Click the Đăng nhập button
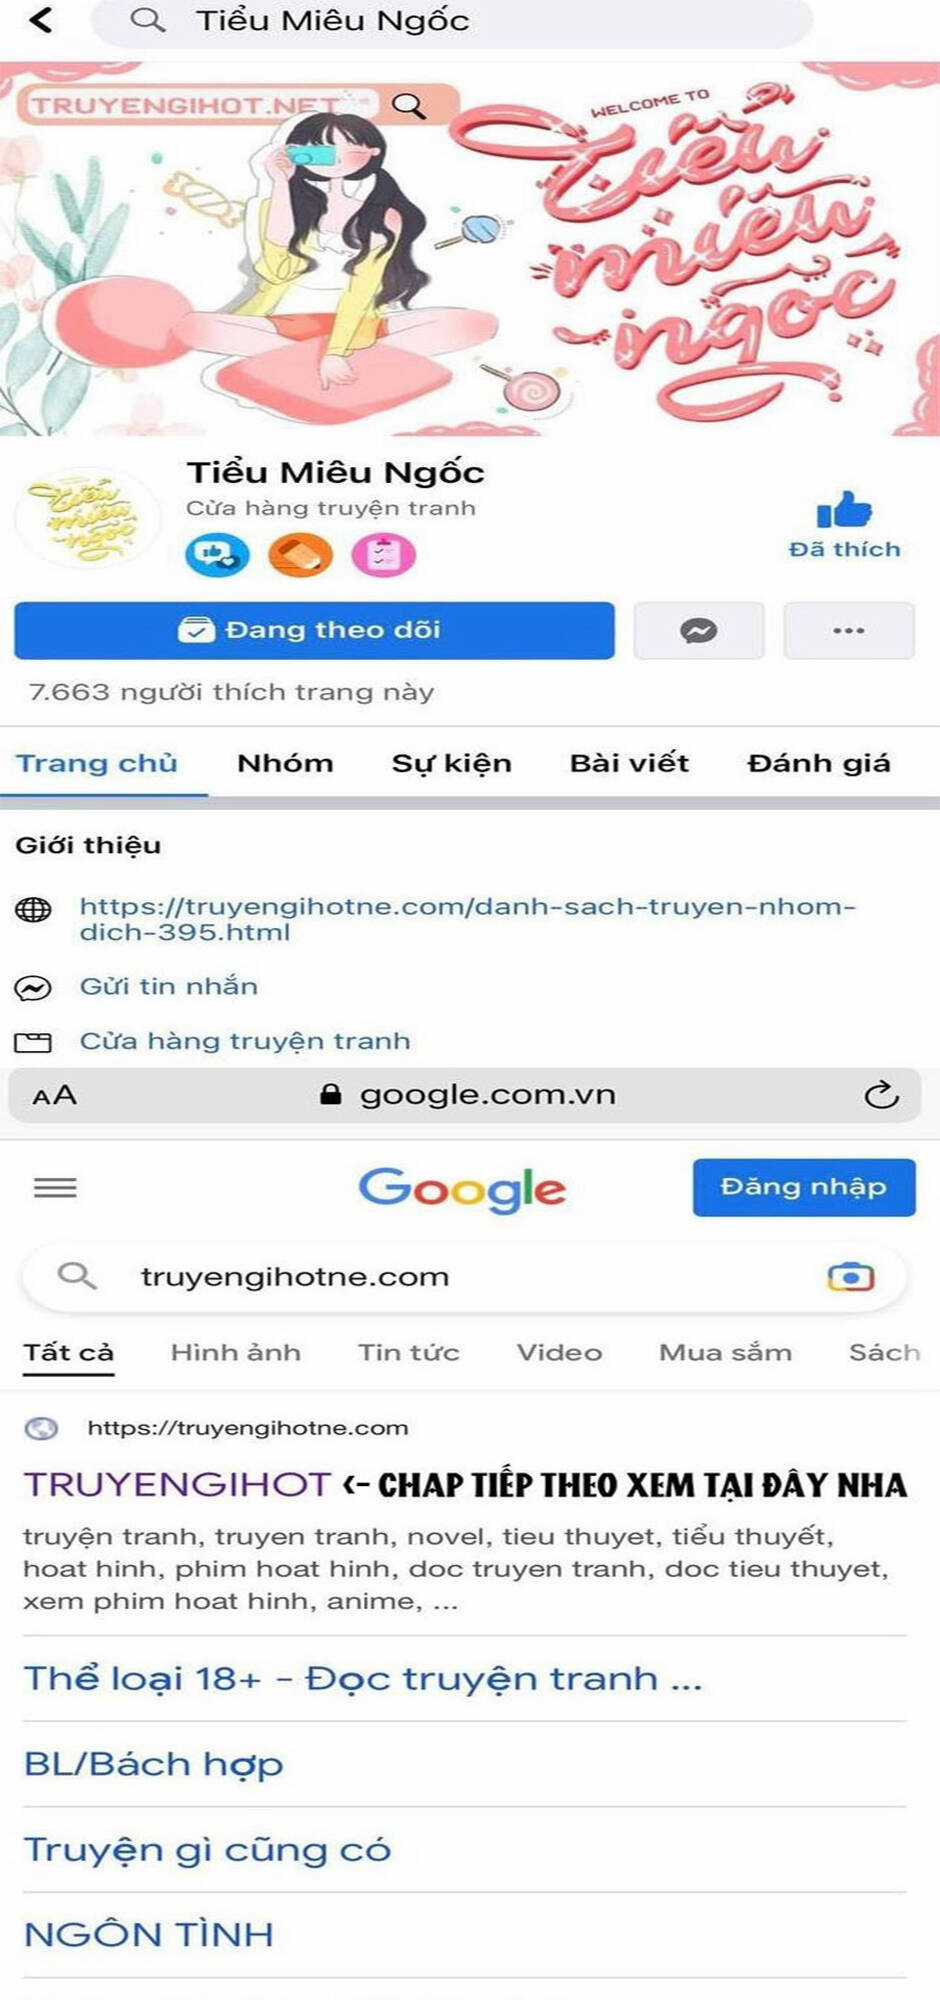 coord(804,1187)
